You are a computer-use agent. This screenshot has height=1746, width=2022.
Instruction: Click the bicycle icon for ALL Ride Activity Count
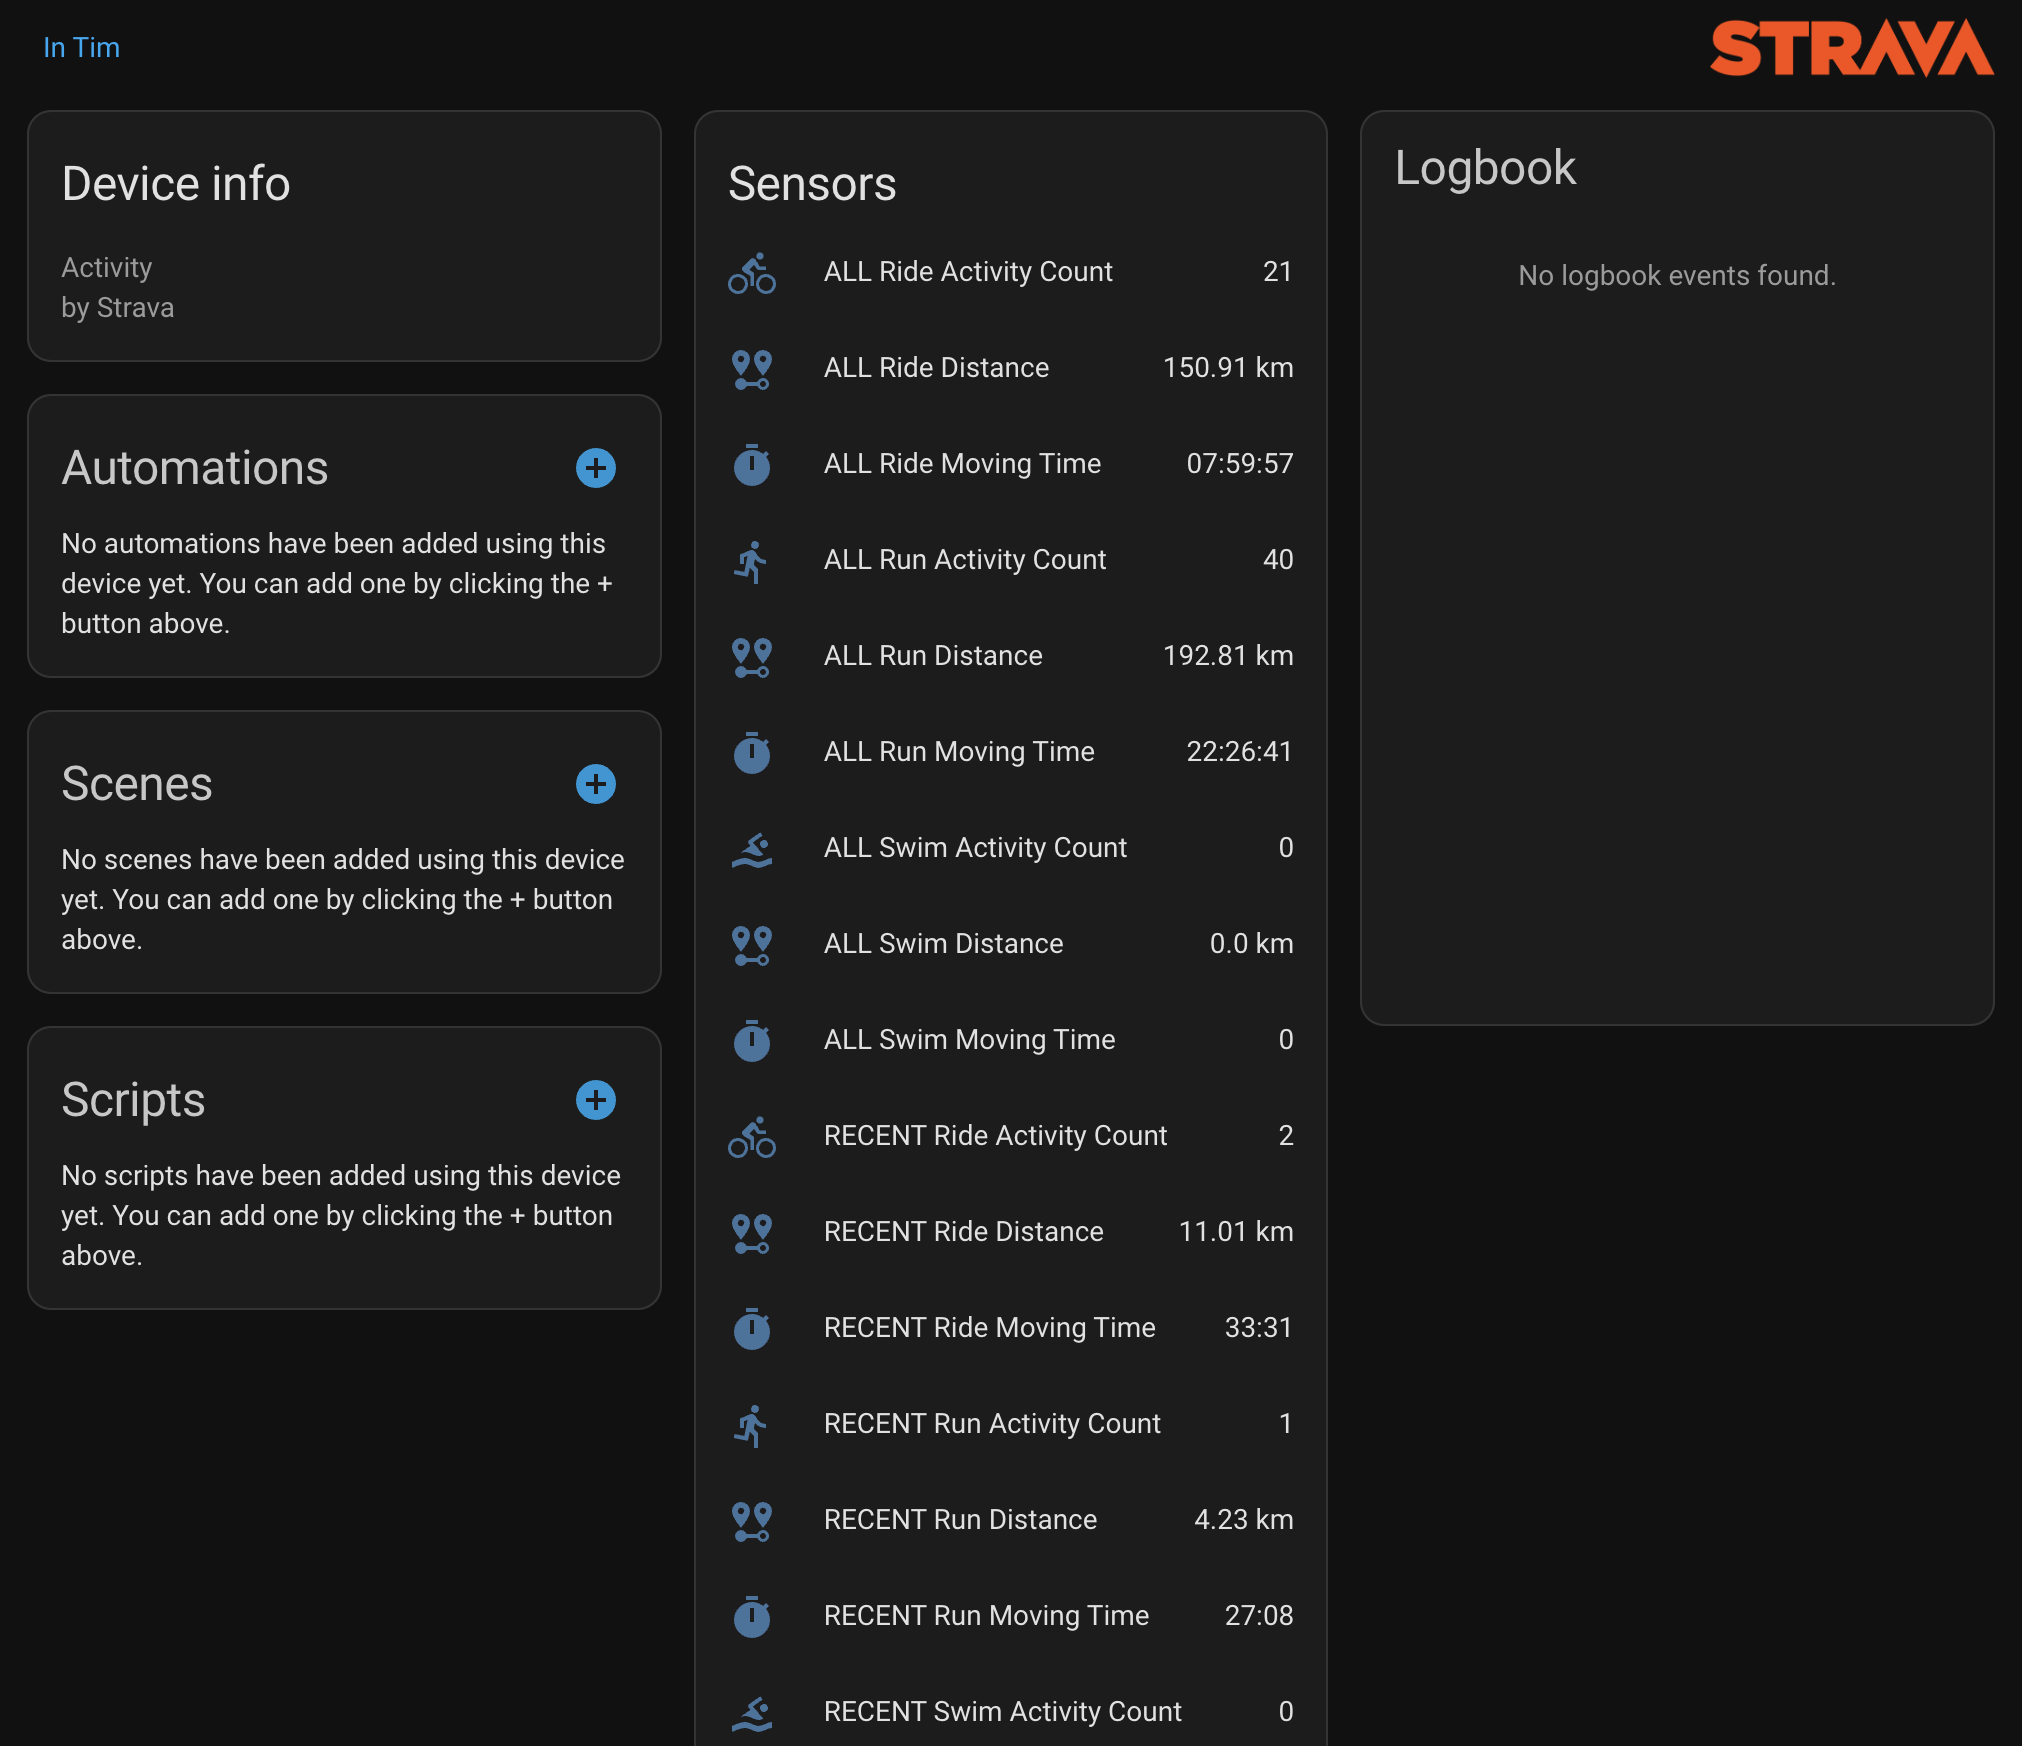[x=752, y=272]
